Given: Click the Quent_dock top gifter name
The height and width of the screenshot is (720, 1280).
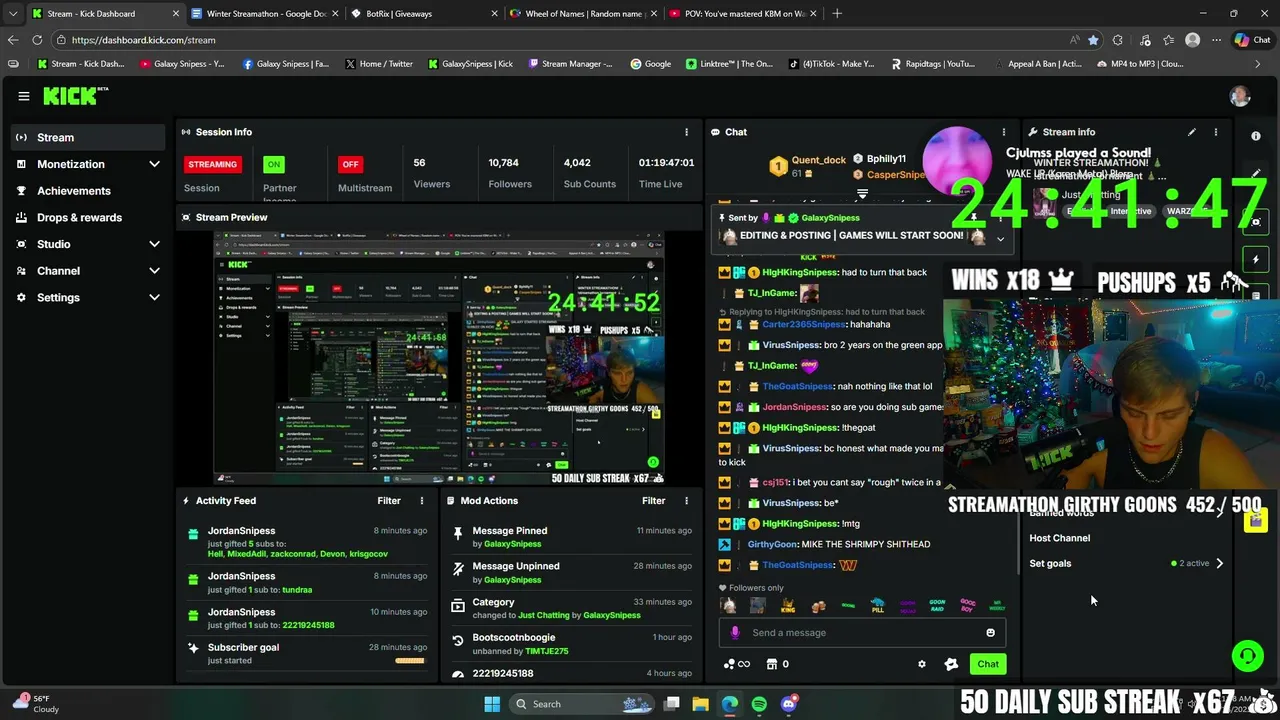Looking at the screenshot, I should (819, 160).
